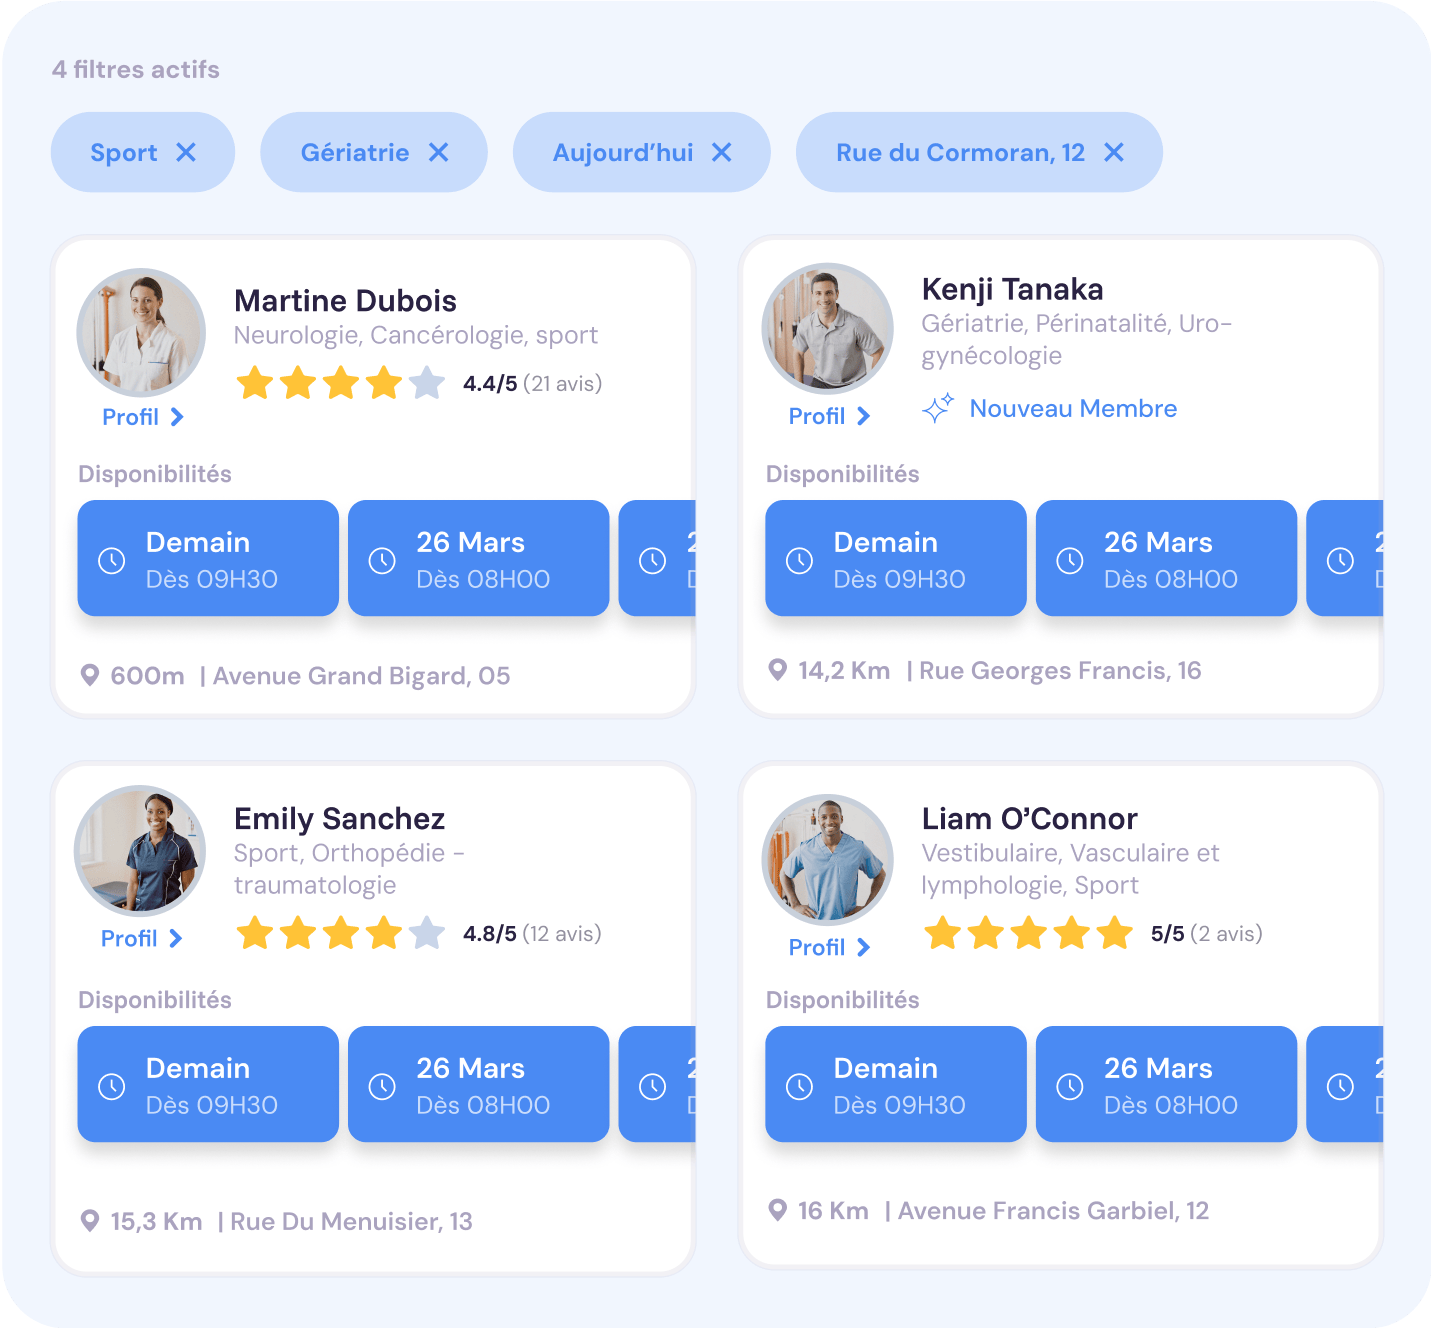Clear the Aujourd'hui filter X icon

722,152
